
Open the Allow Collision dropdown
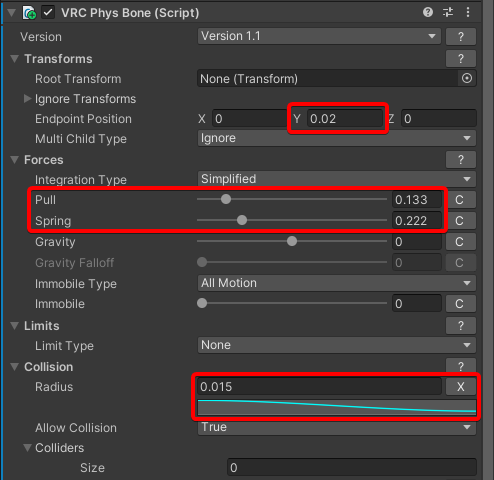click(x=337, y=427)
